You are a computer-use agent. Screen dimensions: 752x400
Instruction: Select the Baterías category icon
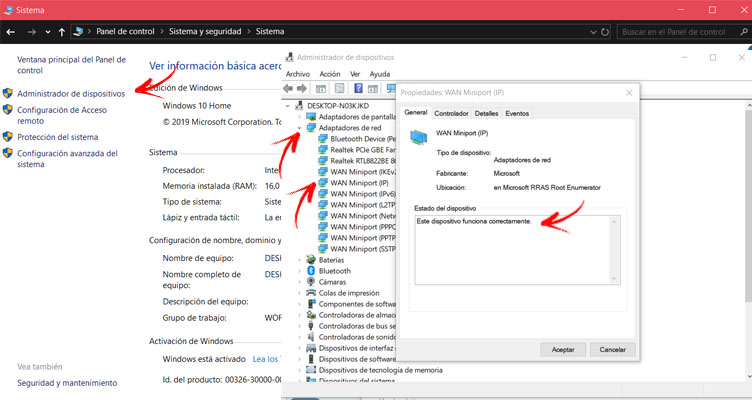[x=311, y=260]
